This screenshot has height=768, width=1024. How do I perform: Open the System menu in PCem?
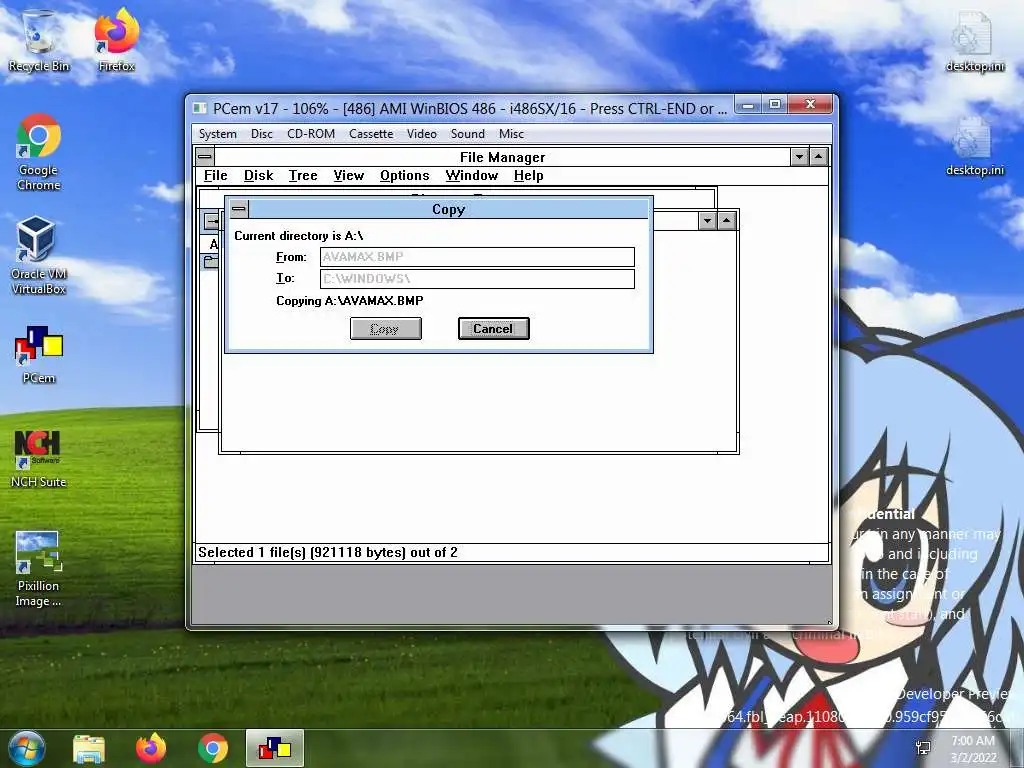pos(217,134)
